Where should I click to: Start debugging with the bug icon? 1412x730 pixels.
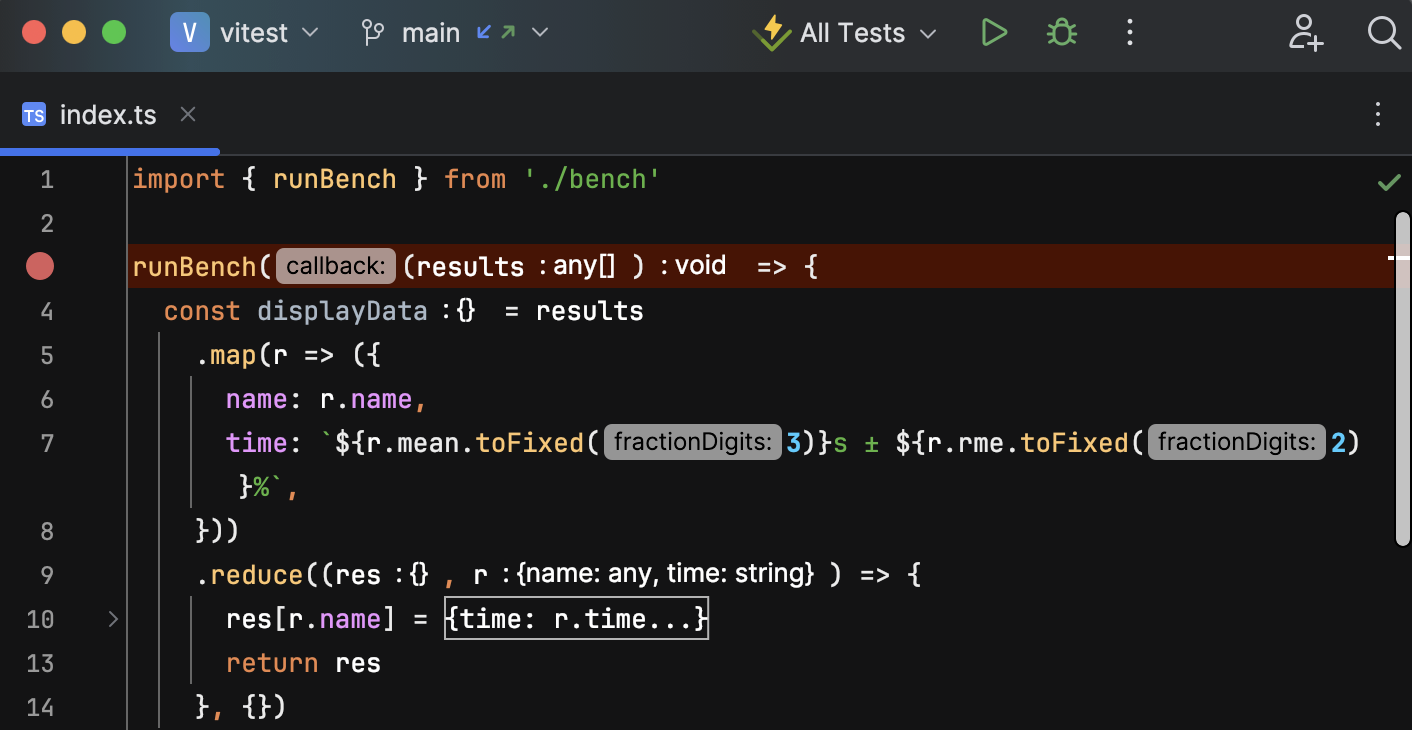click(x=1061, y=33)
